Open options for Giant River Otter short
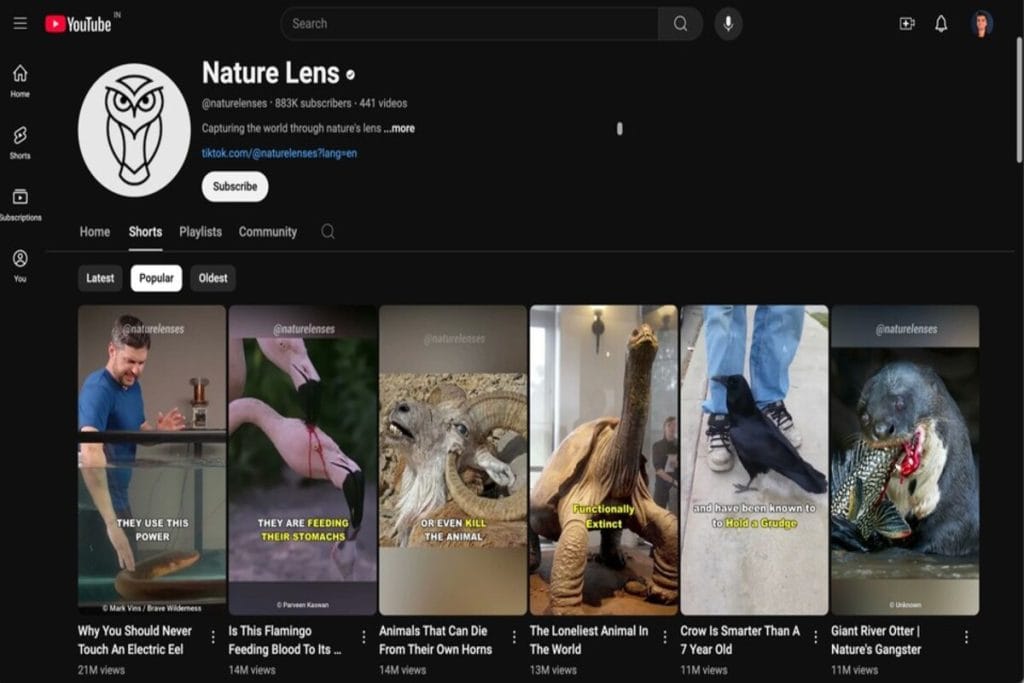1024x683 pixels. [x=966, y=637]
